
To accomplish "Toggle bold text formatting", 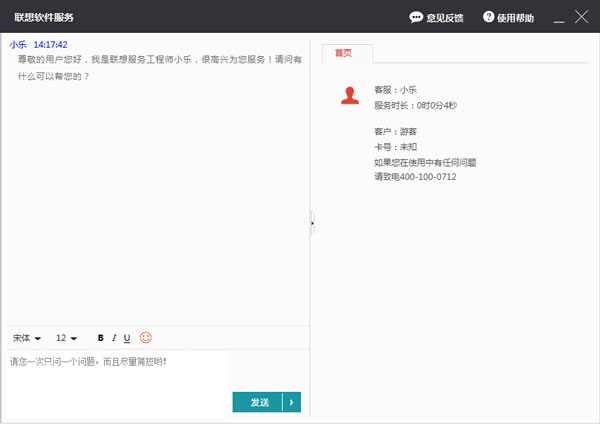I will tap(101, 338).
